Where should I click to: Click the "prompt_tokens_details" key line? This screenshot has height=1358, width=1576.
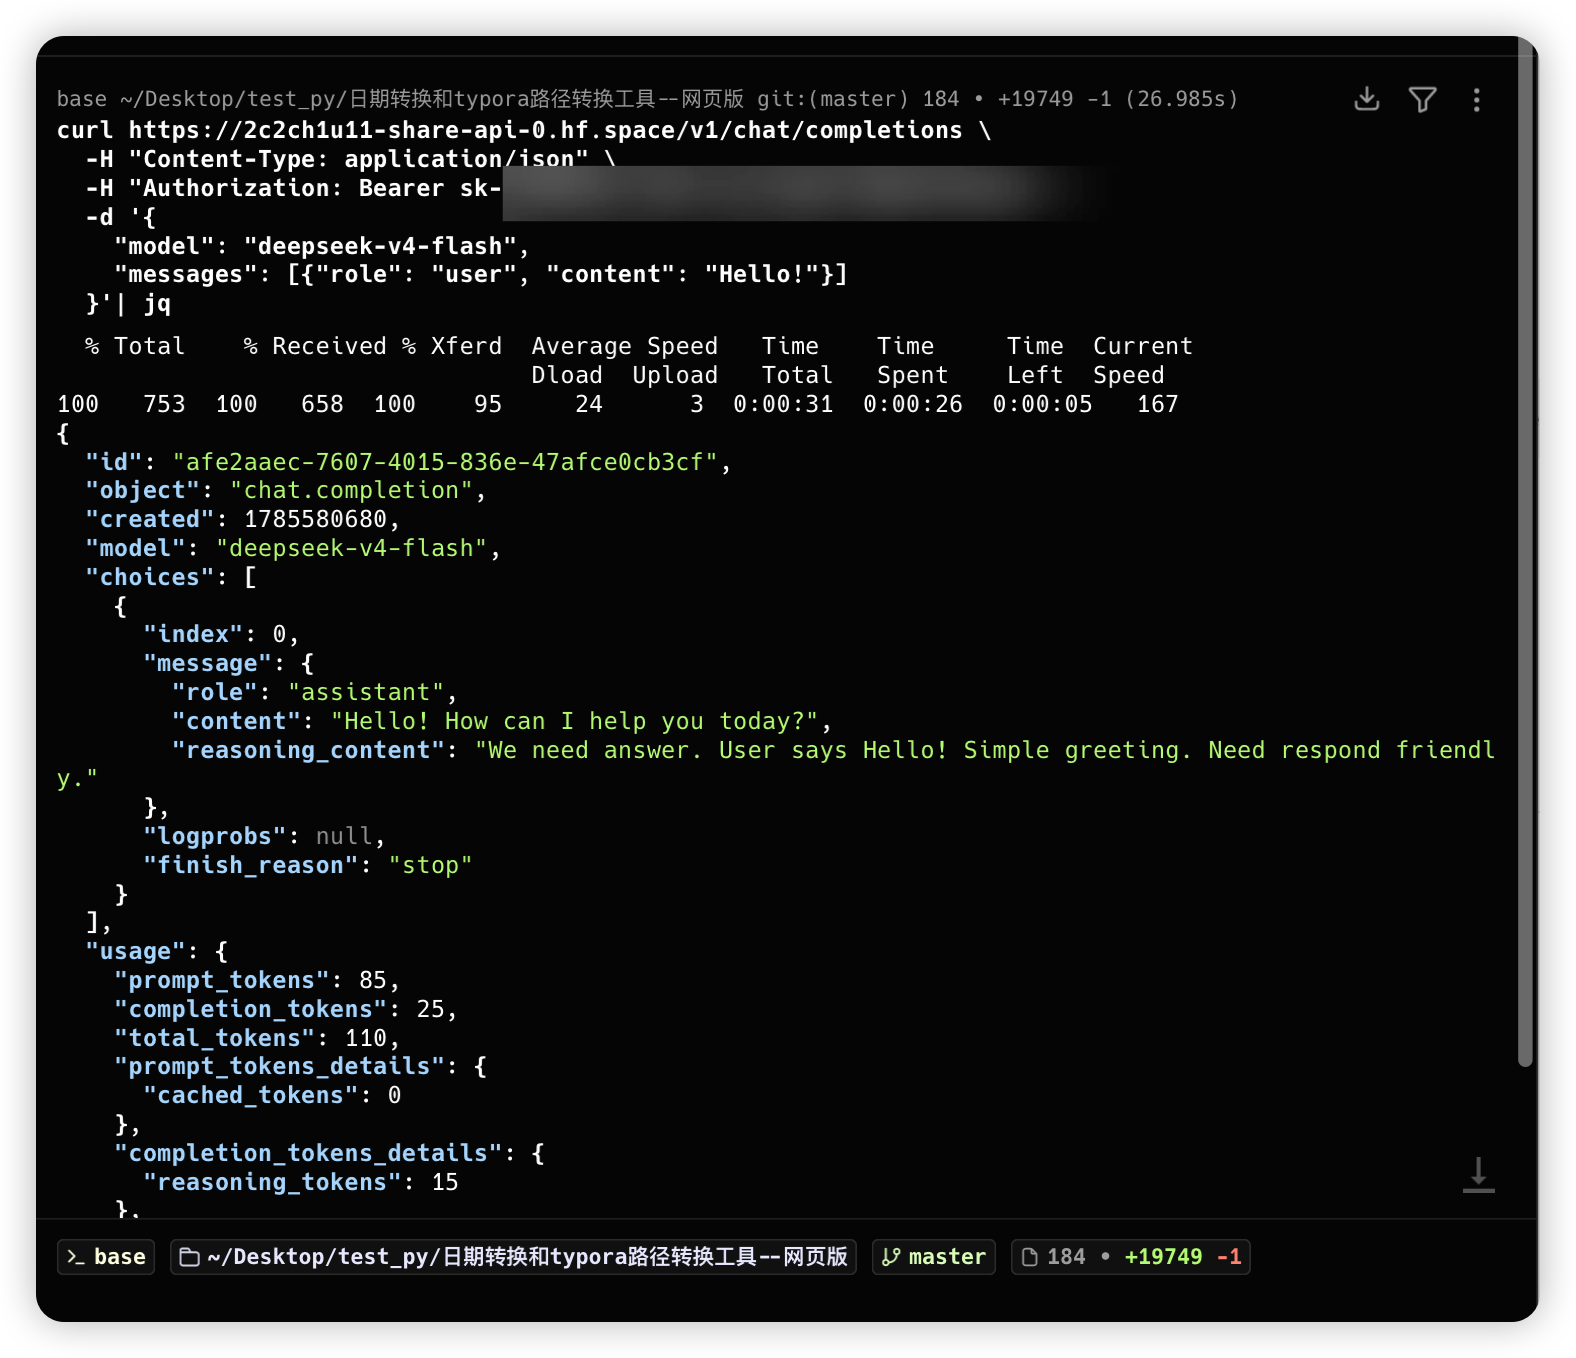(x=300, y=1066)
